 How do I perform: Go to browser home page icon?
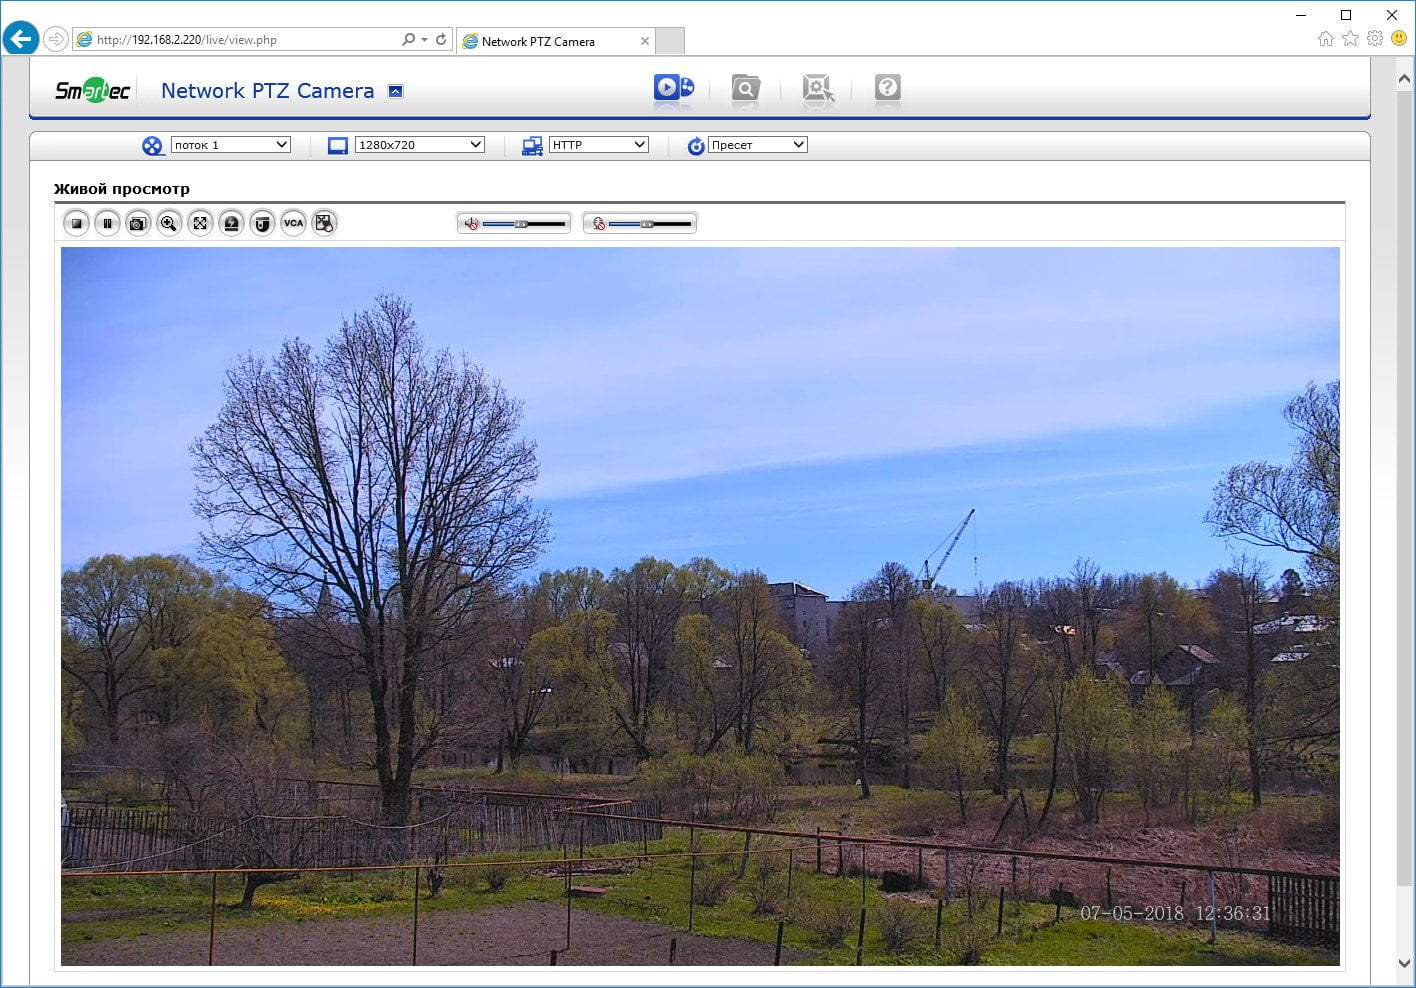point(1326,38)
